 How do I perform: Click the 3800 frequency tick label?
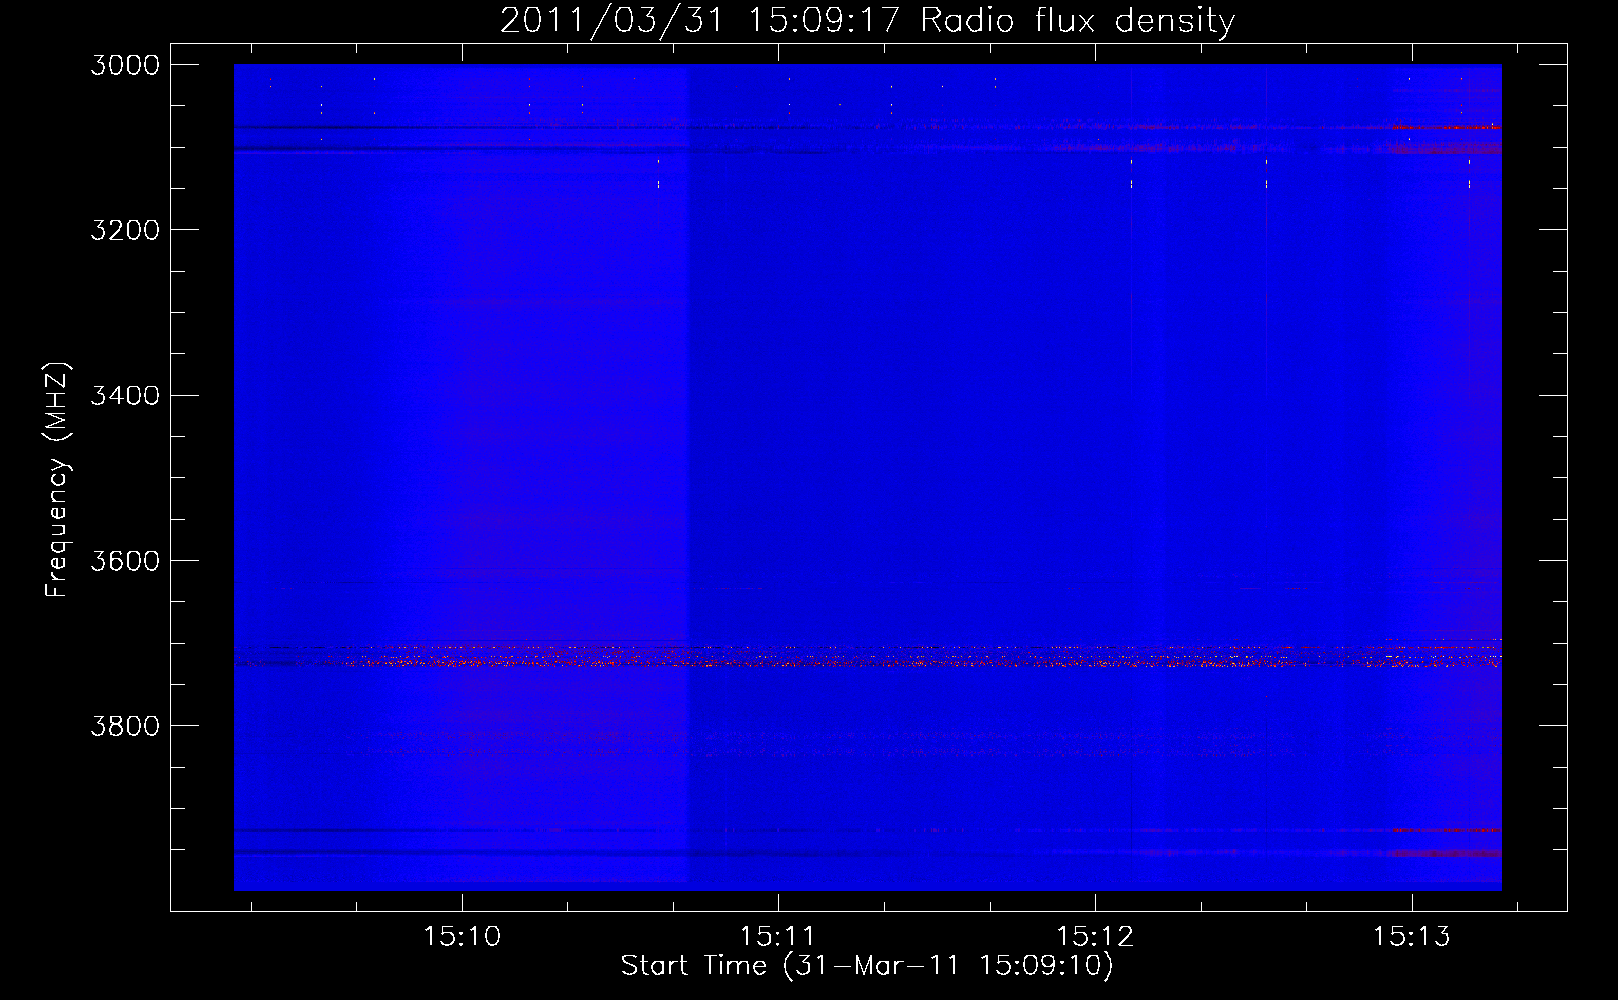pyautogui.click(x=125, y=726)
